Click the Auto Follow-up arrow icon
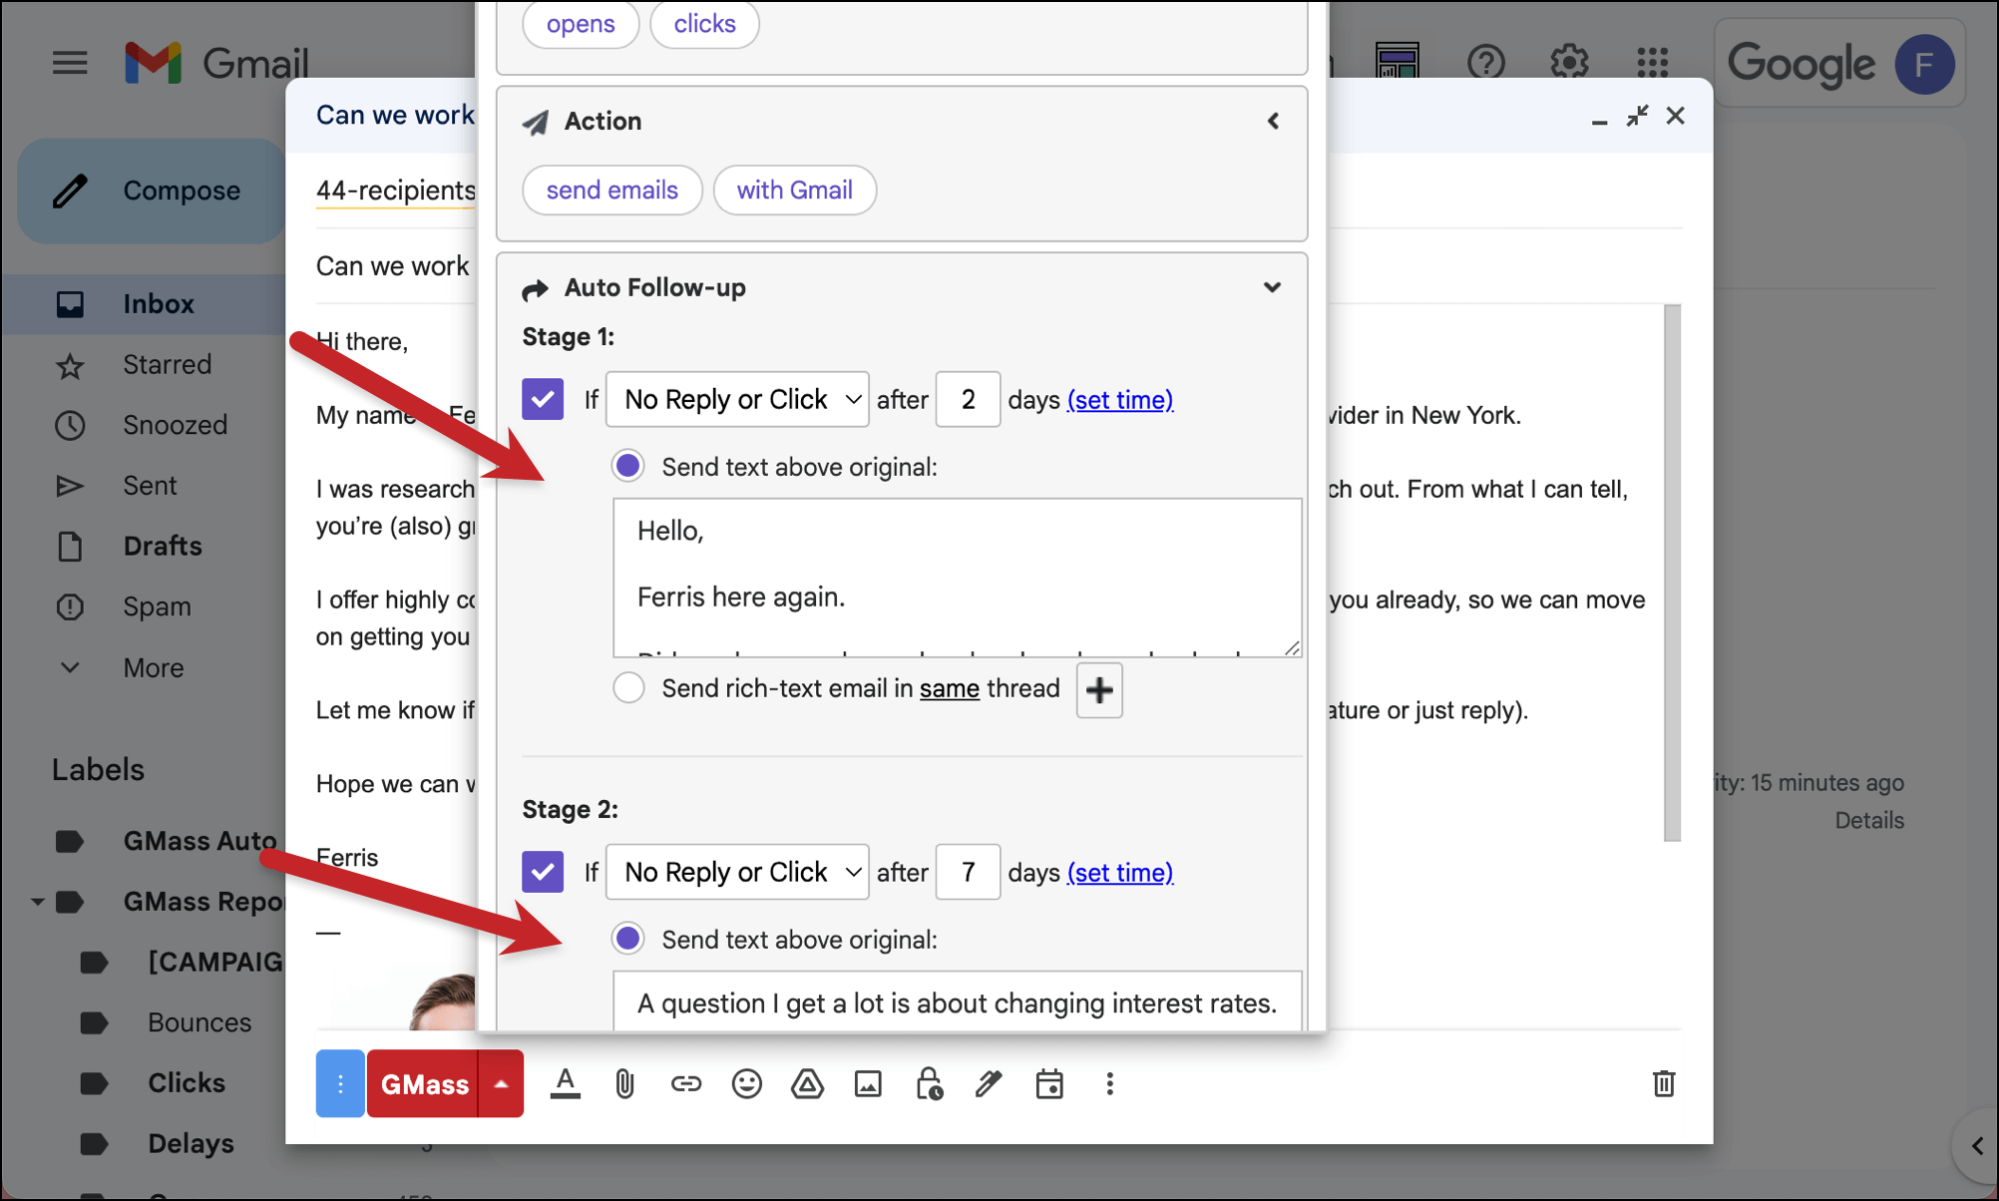 point(536,289)
